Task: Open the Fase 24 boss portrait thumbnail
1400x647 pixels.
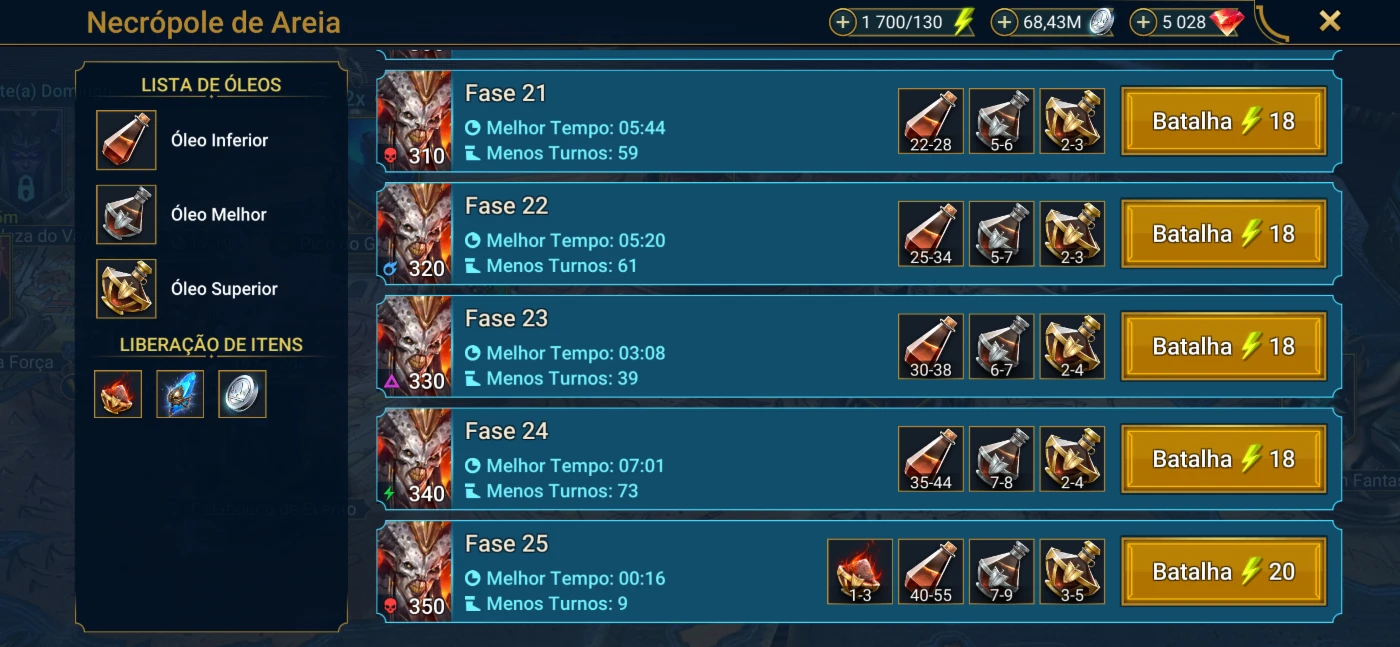Action: (x=414, y=459)
